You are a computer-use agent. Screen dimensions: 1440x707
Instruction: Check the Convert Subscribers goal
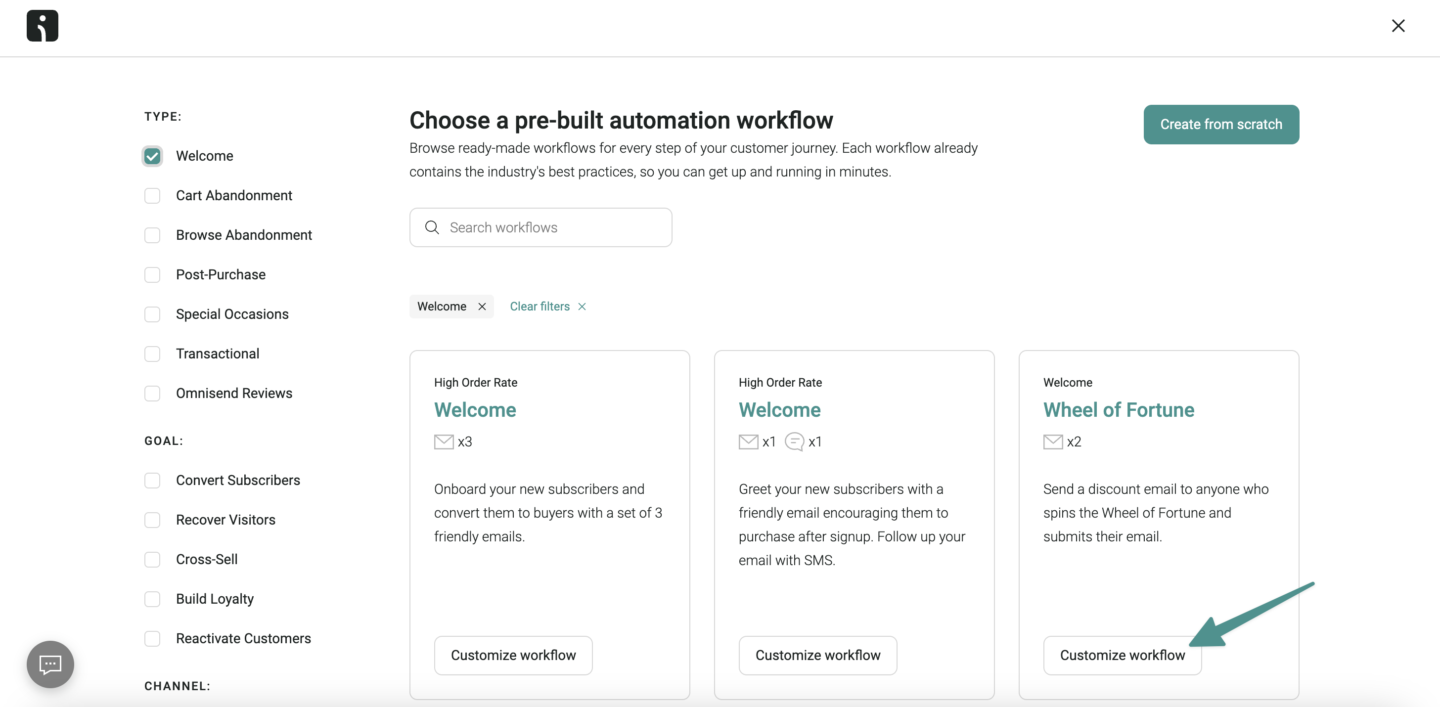point(152,481)
